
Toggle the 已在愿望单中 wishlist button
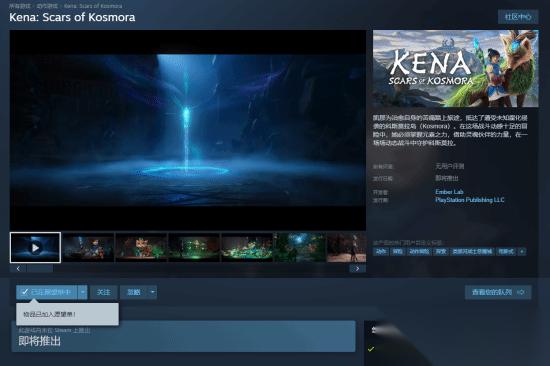tap(47, 292)
